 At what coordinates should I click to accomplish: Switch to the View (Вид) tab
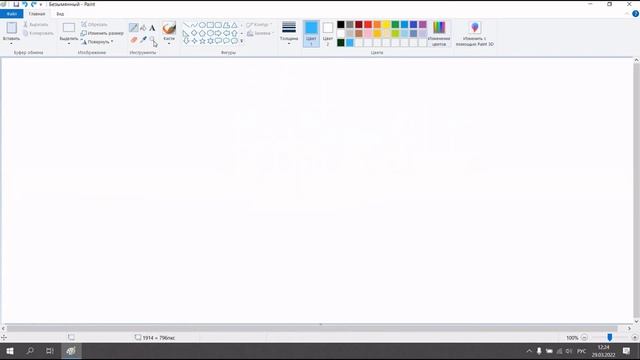coord(60,14)
